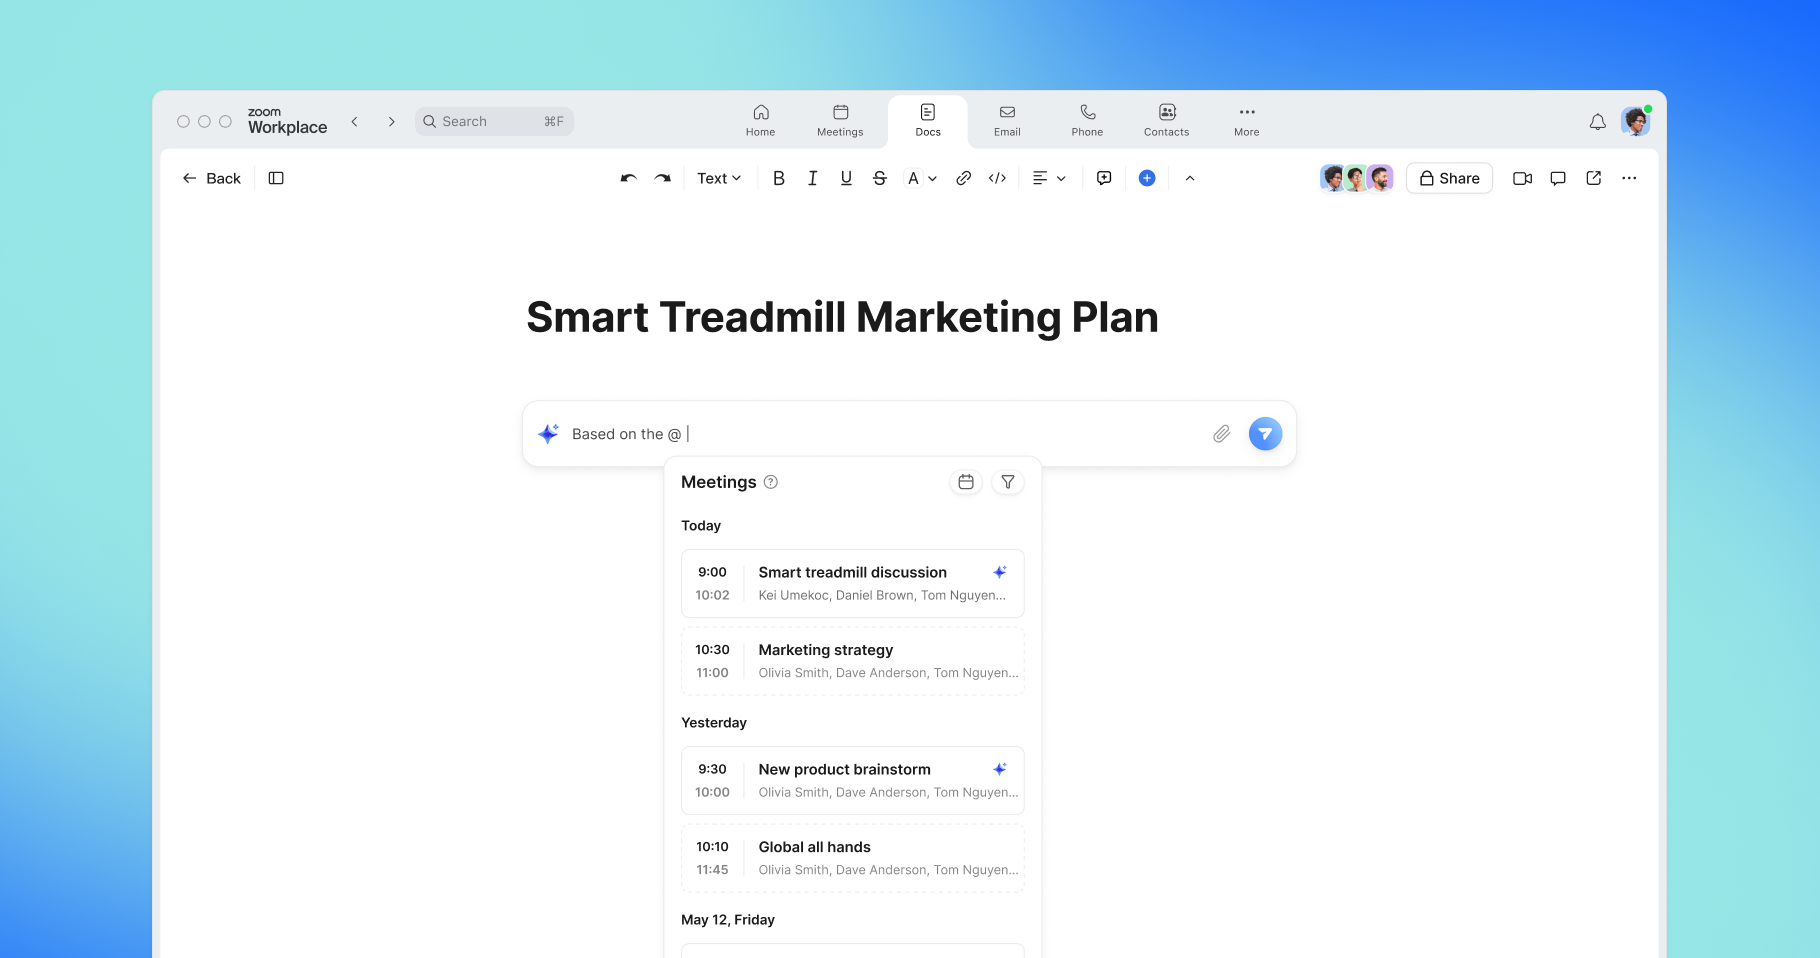Attach a file using the paperclip icon
This screenshot has height=958, width=1820.
point(1220,433)
